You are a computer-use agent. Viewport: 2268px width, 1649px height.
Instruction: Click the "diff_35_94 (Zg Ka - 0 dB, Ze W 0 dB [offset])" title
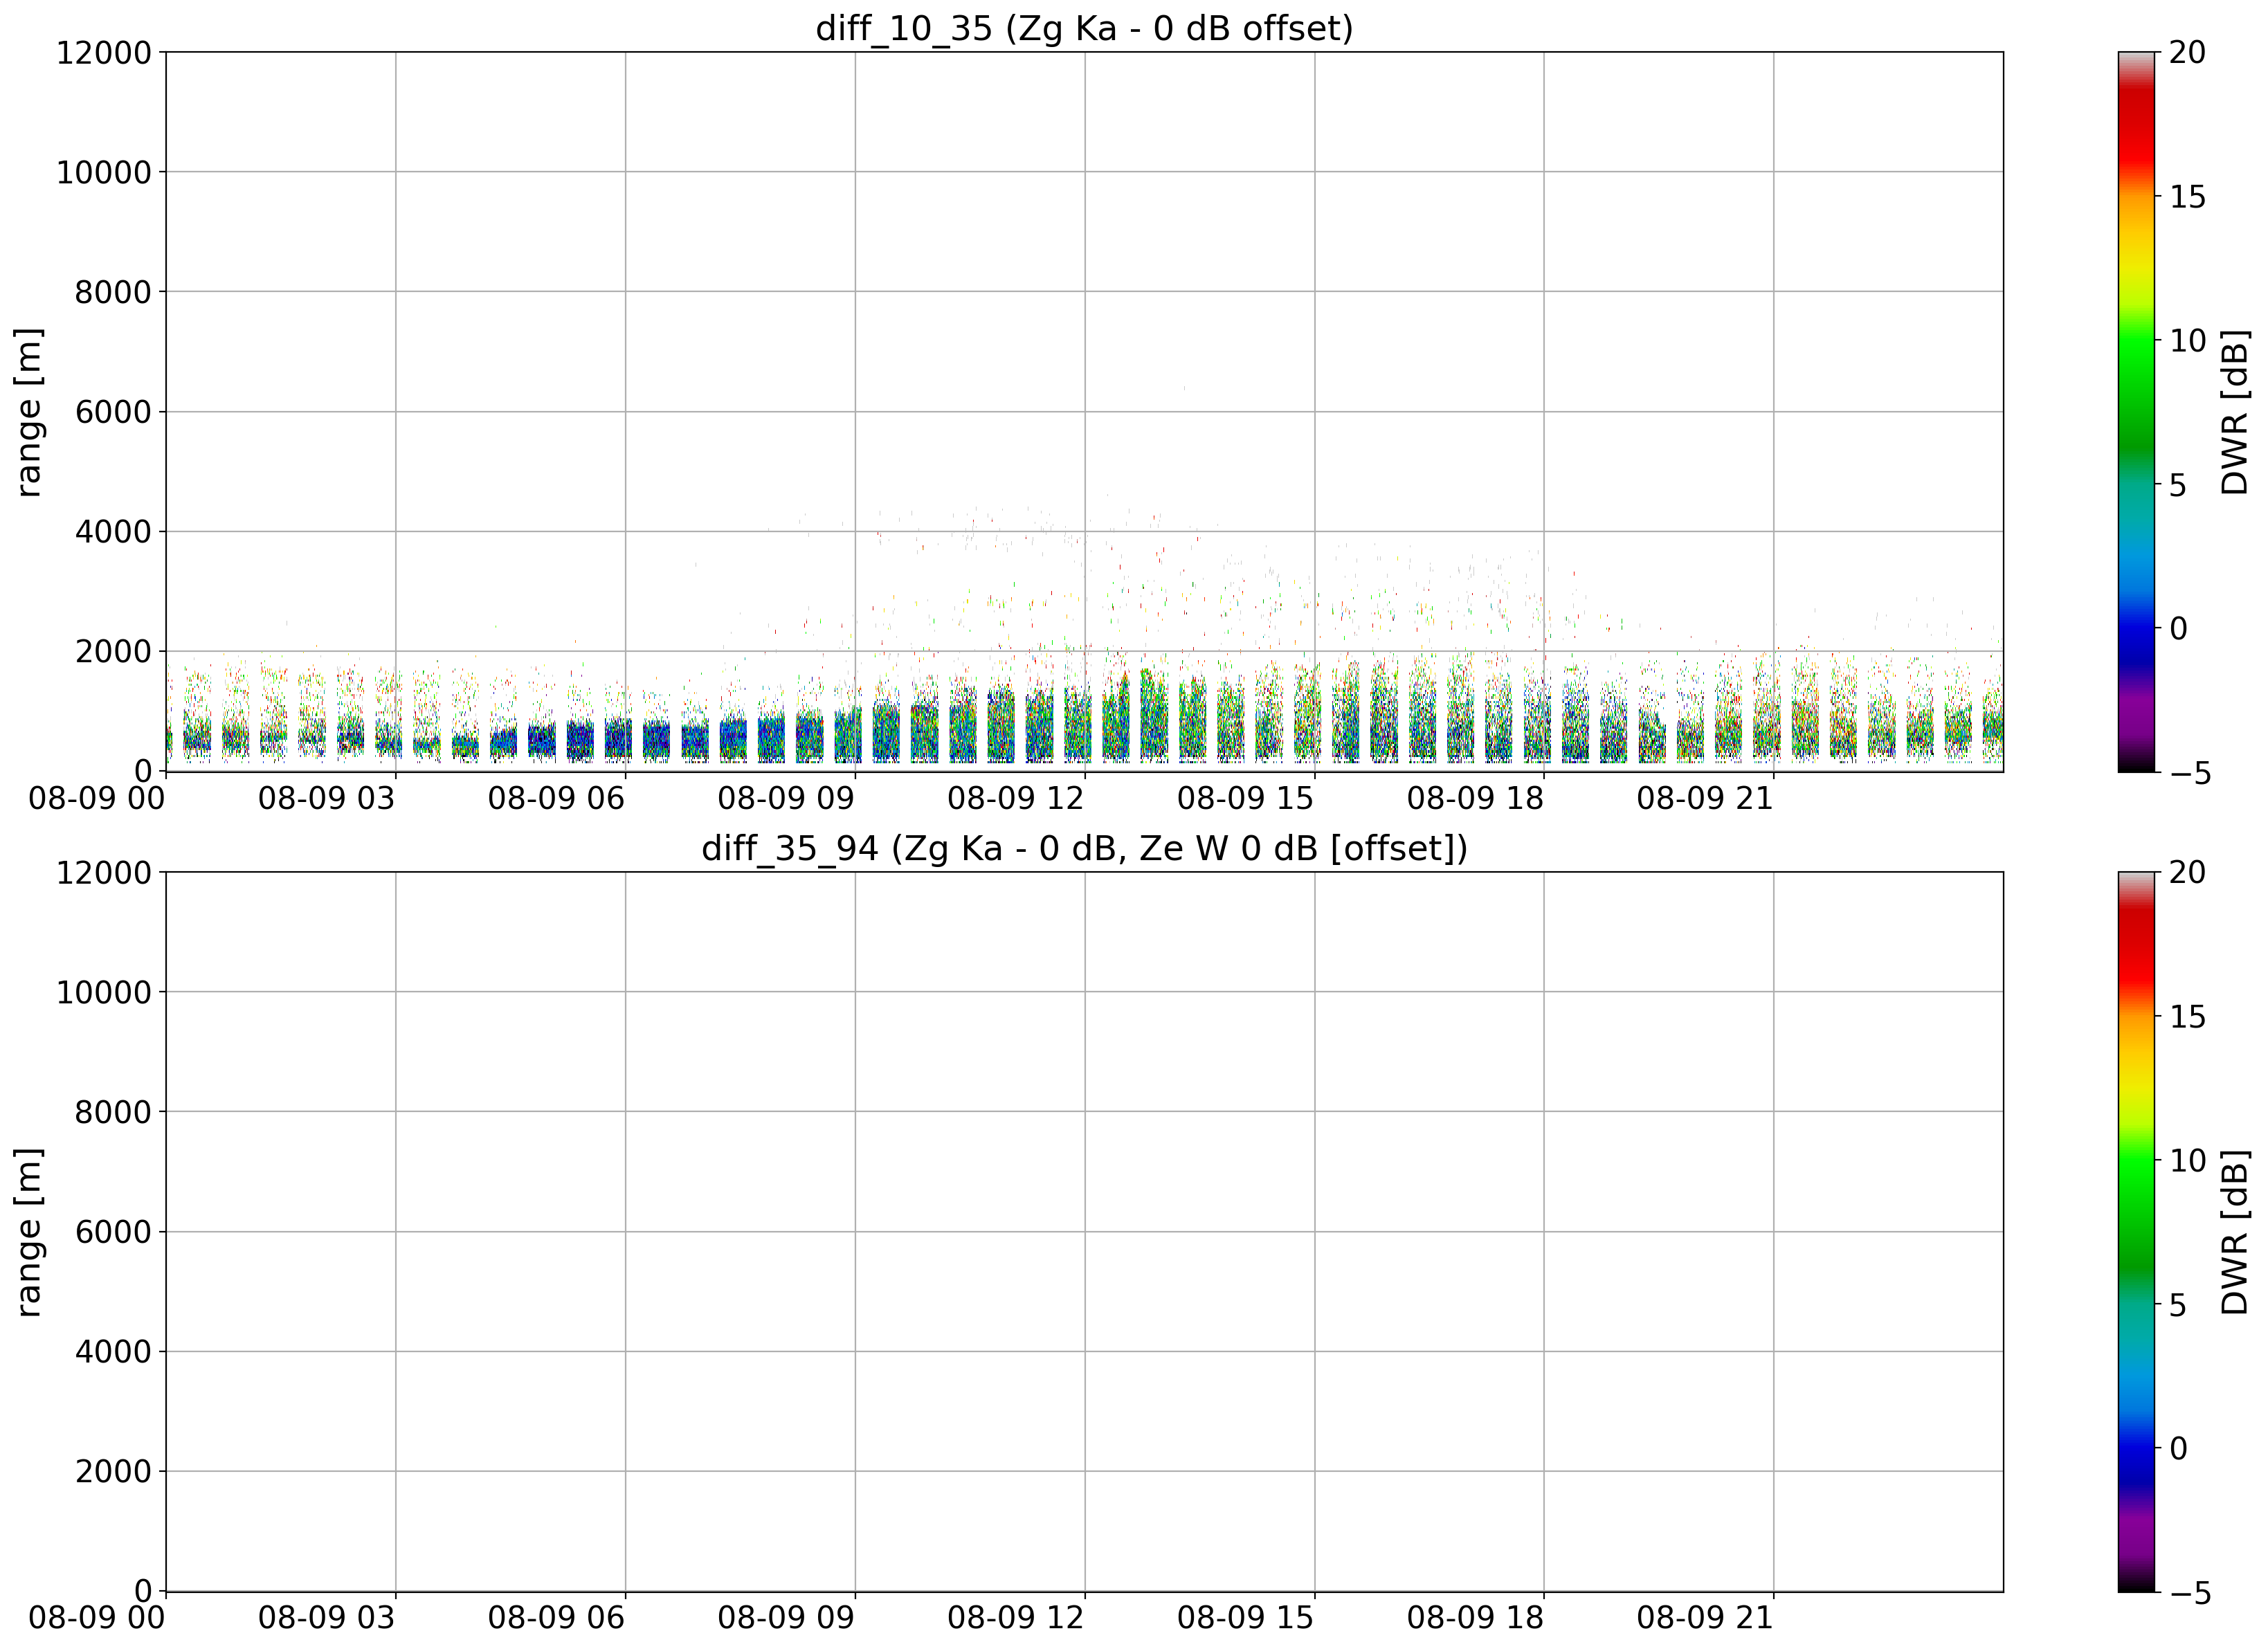[1084, 848]
